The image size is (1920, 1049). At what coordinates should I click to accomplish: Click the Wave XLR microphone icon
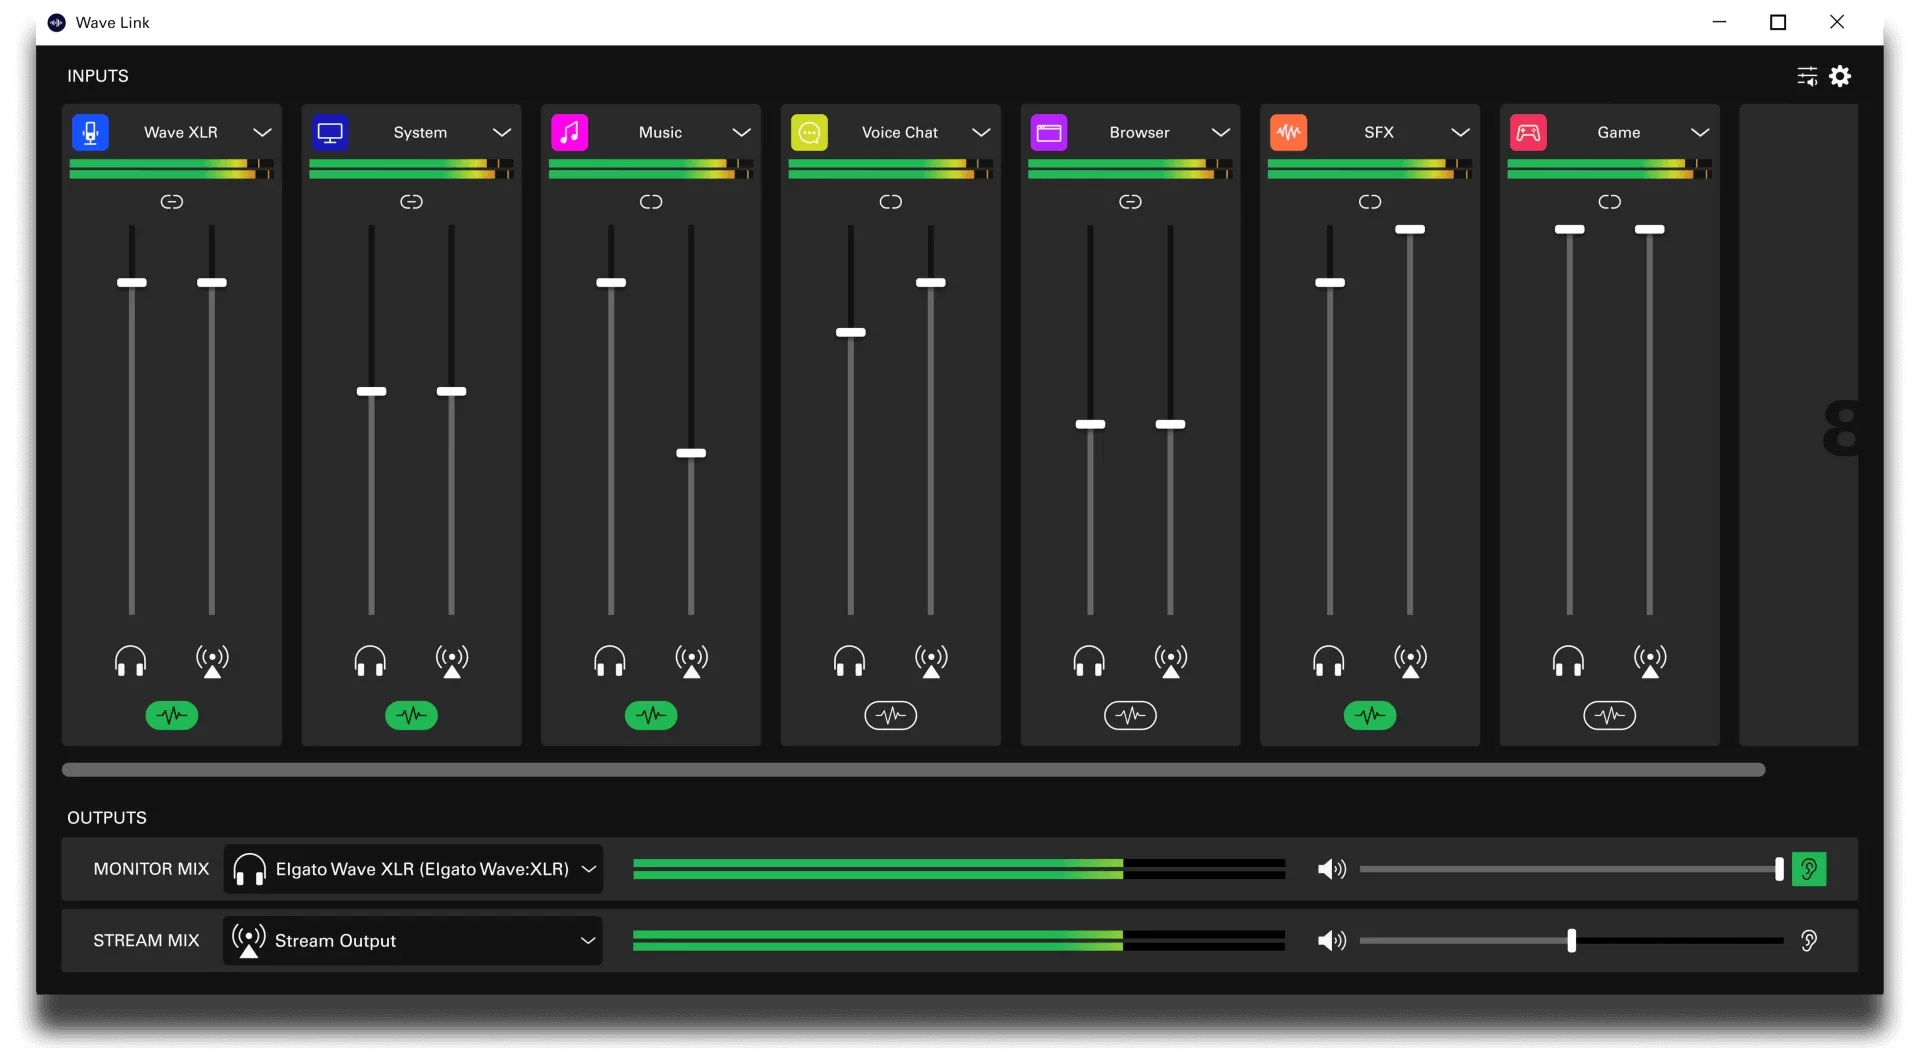90,132
